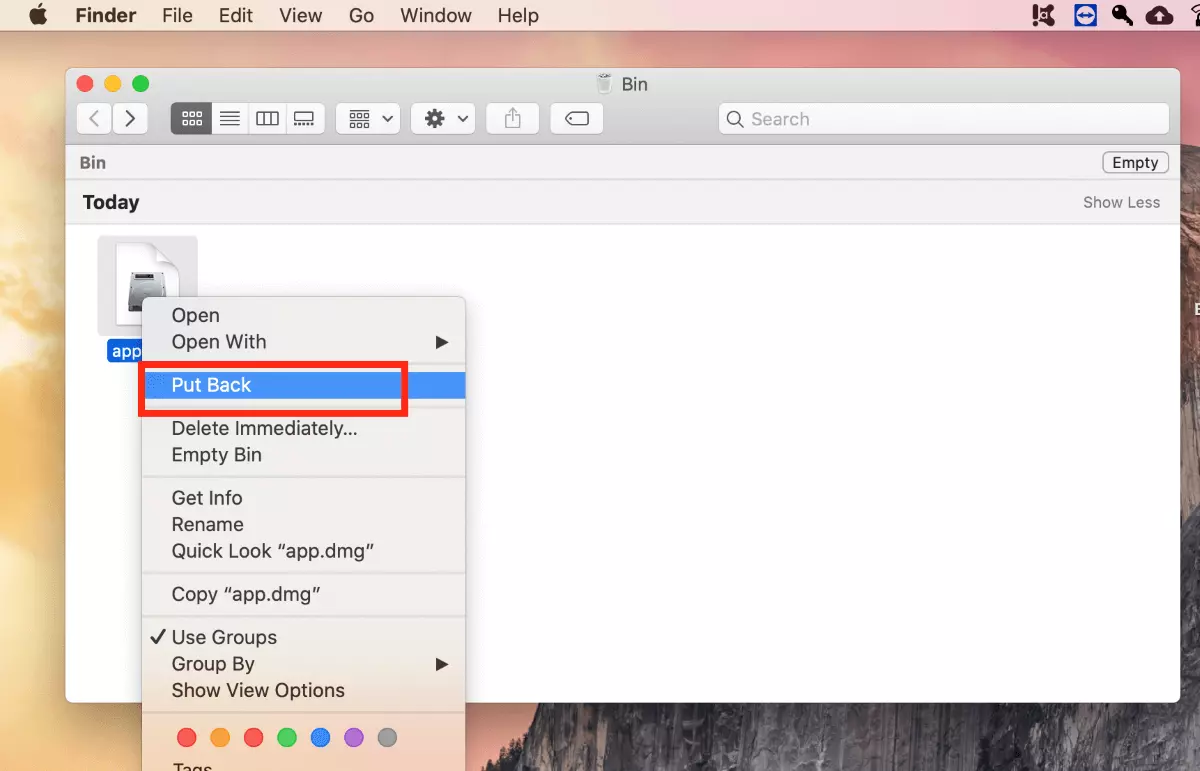The width and height of the screenshot is (1200, 771).
Task: Open the View menu
Action: pyautogui.click(x=301, y=15)
